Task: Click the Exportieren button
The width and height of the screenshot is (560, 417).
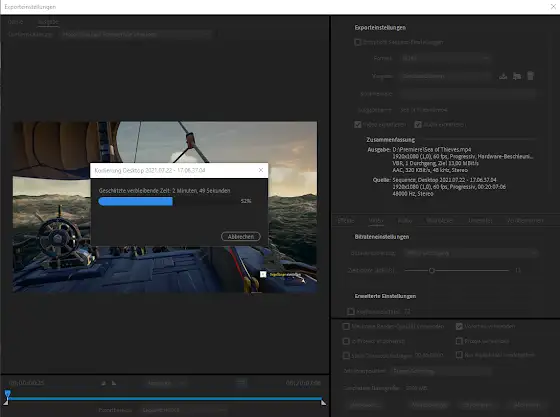Action: [478, 405]
